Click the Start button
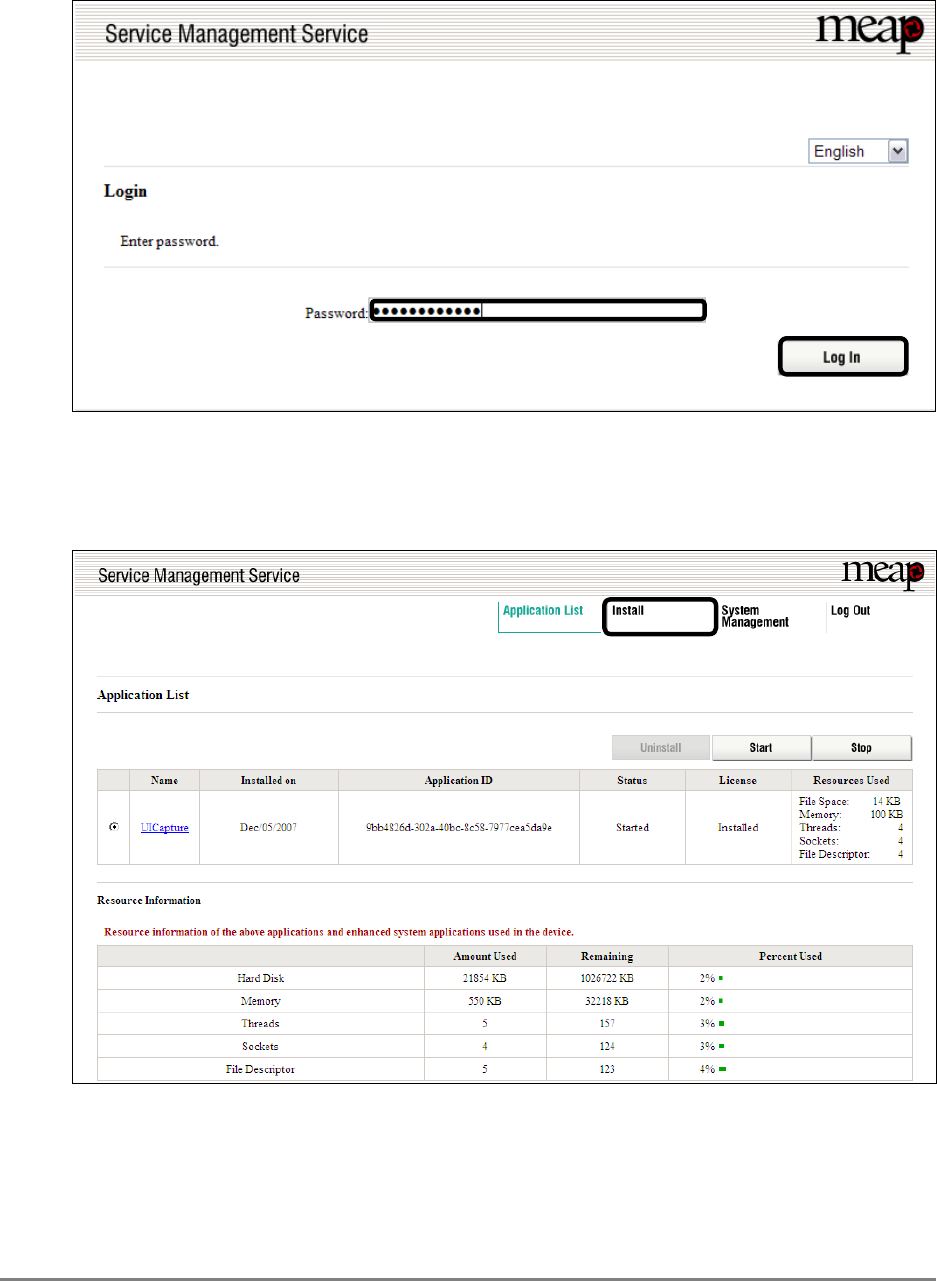Viewport: 937px width, 1281px height. click(761, 748)
